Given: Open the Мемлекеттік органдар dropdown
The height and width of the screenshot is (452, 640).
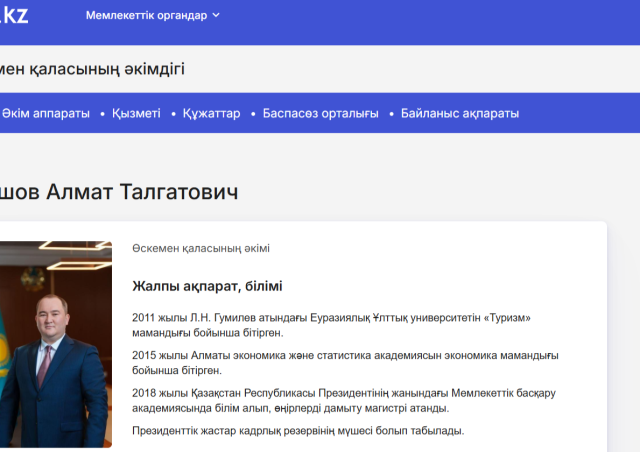Looking at the screenshot, I should click(153, 16).
